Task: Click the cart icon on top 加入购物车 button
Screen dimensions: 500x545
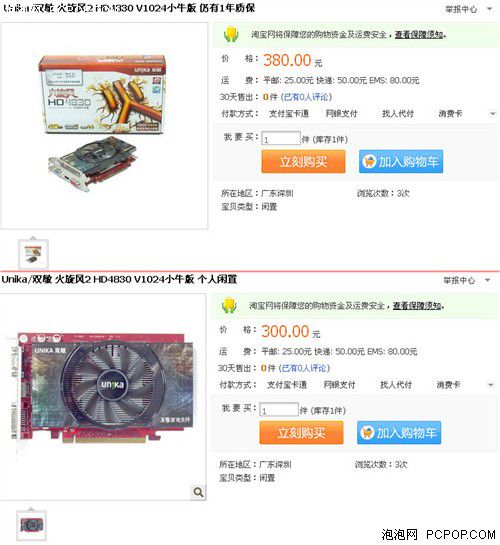Action: (x=369, y=162)
